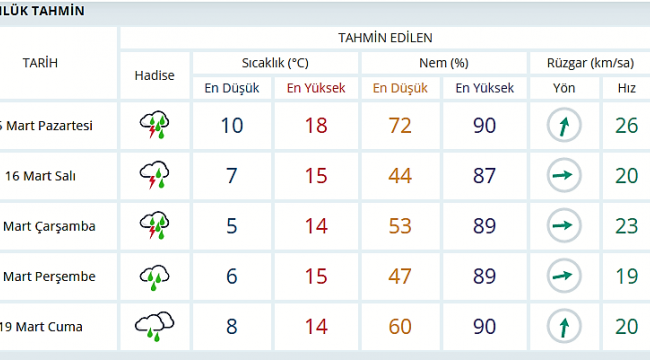The height and width of the screenshot is (360, 650).
Task: Click wind direction arrow for Mart Çarşamba
Action: tap(564, 226)
